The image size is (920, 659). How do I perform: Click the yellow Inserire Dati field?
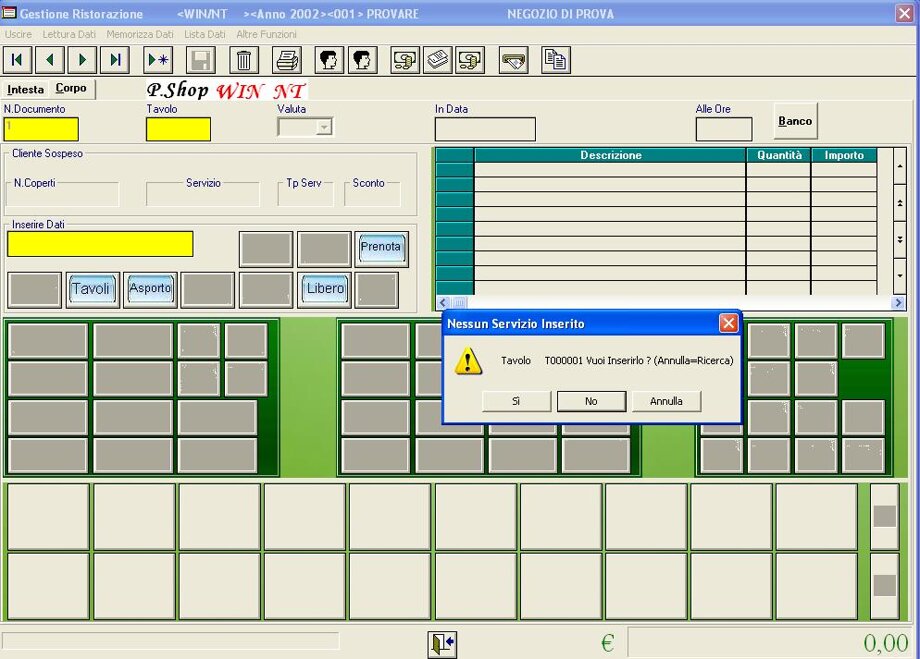click(100, 244)
